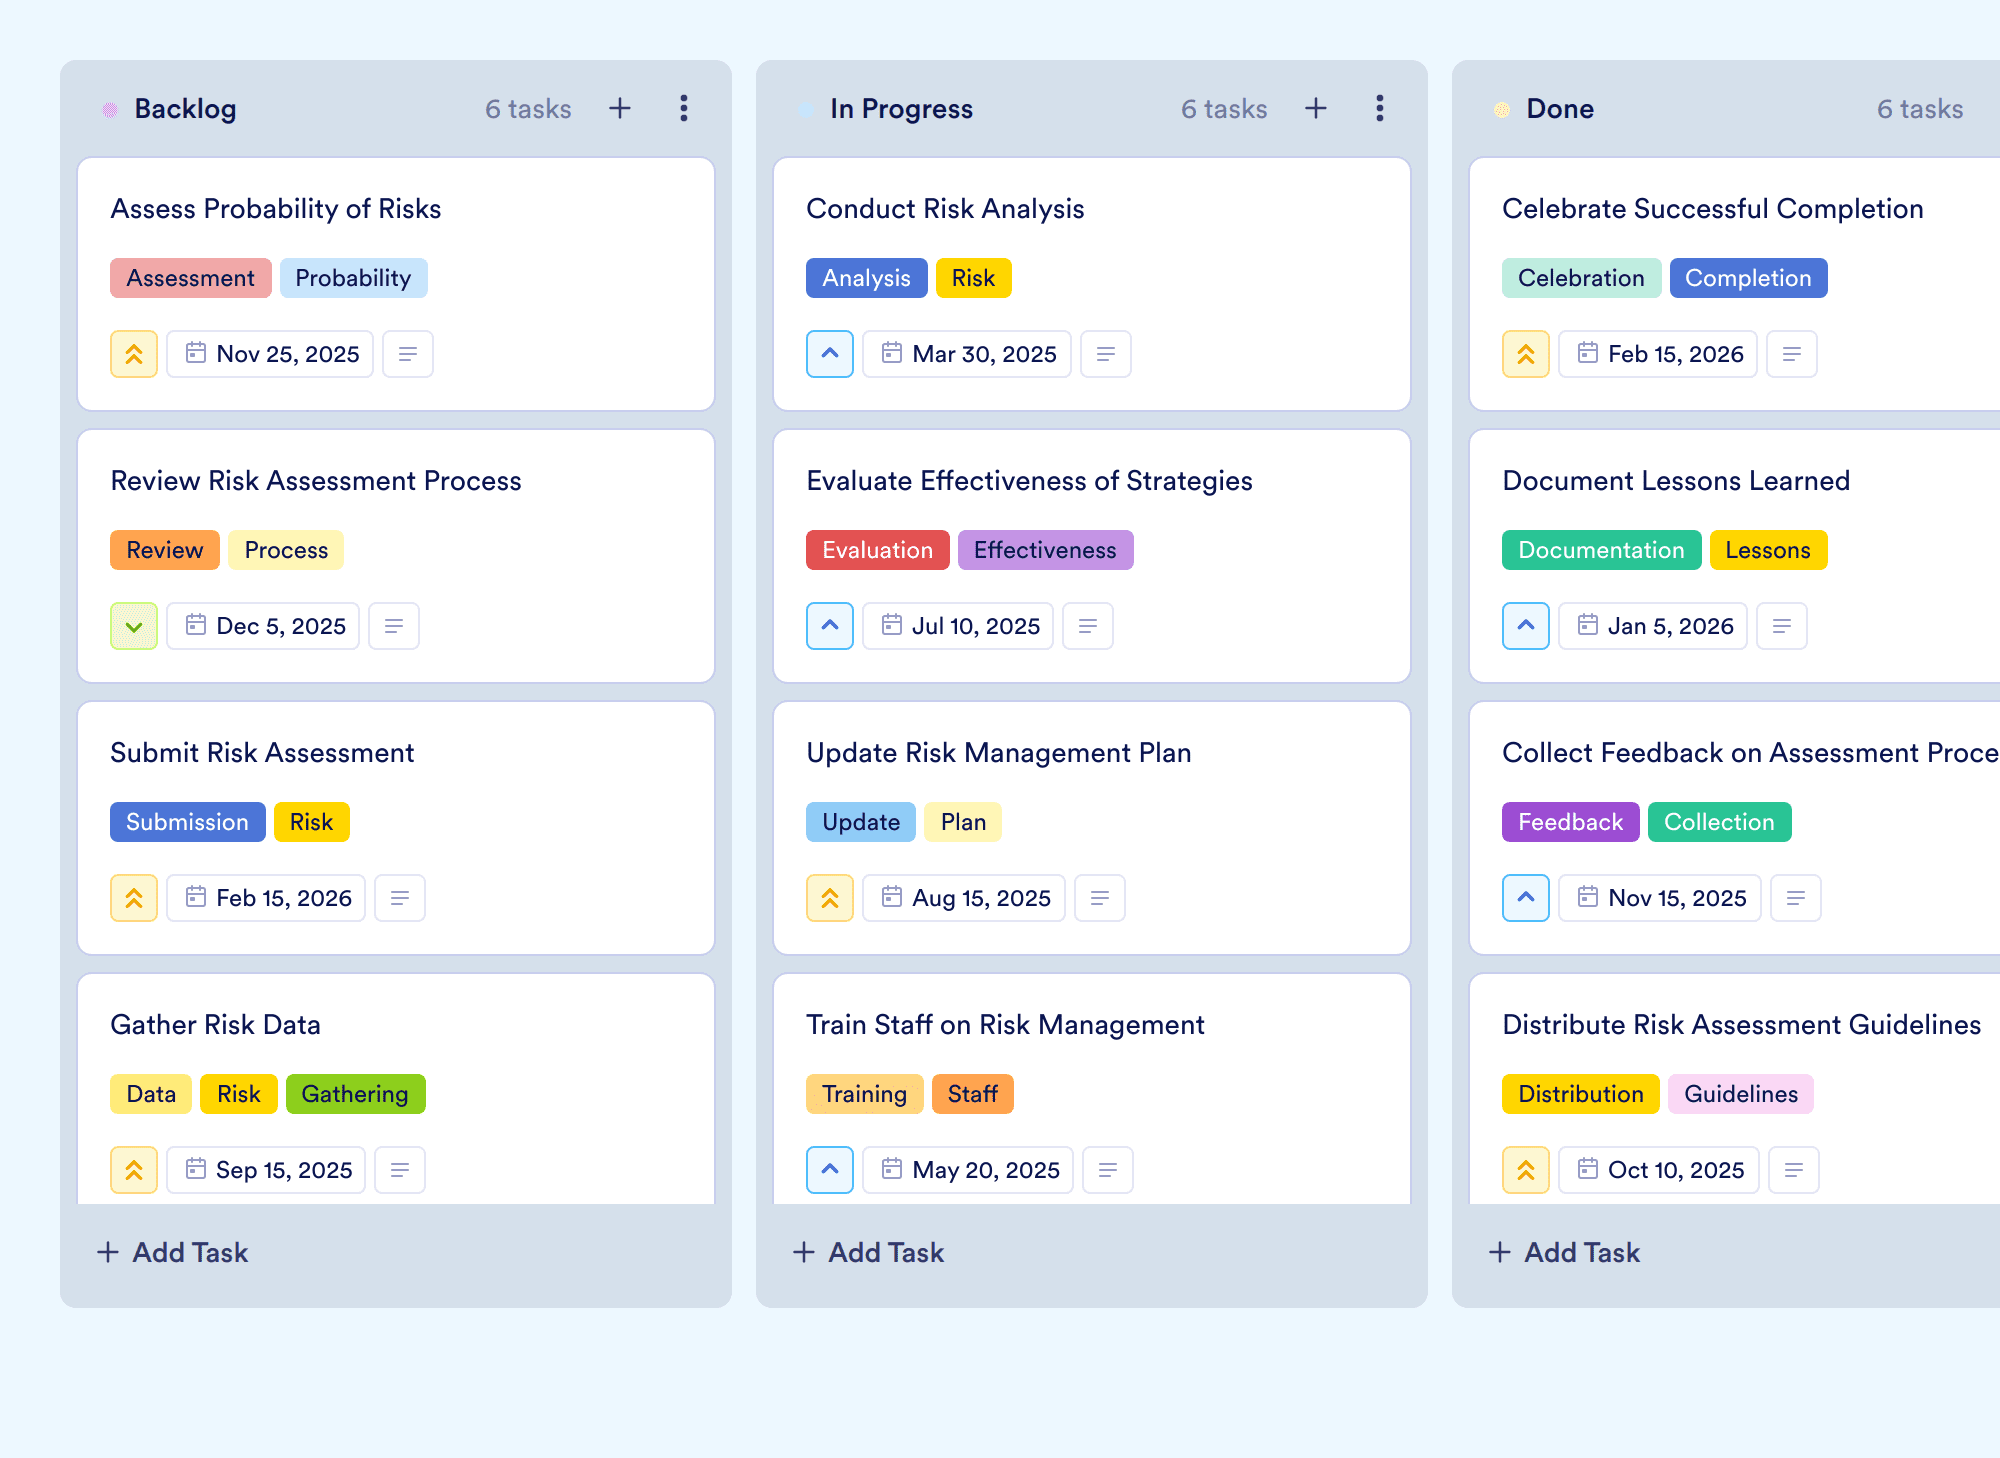Open the In Progress column three-dot menu

pyautogui.click(x=1380, y=108)
